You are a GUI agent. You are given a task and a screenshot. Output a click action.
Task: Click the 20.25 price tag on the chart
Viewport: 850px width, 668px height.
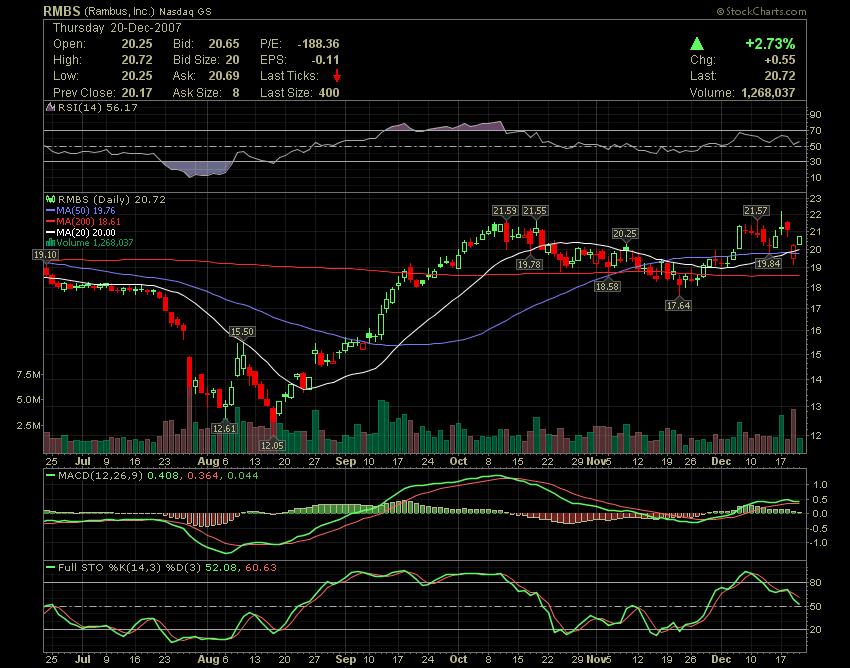(x=624, y=233)
